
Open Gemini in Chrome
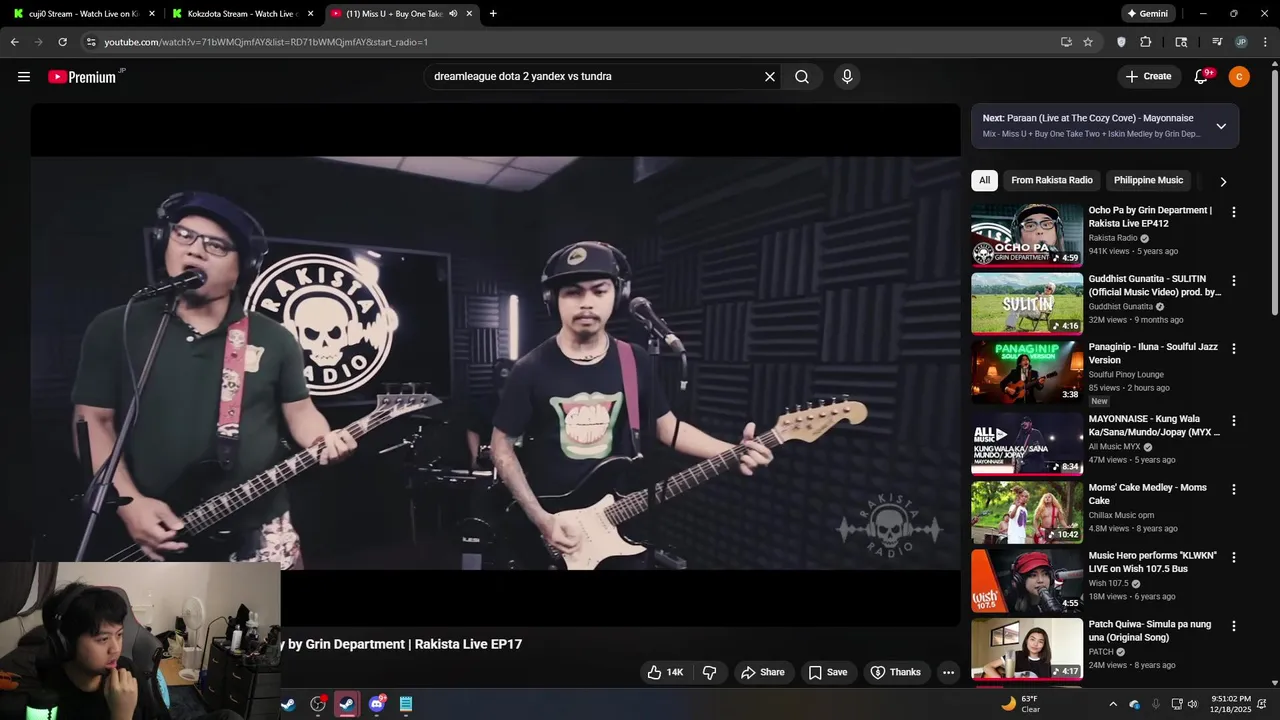point(1147,14)
